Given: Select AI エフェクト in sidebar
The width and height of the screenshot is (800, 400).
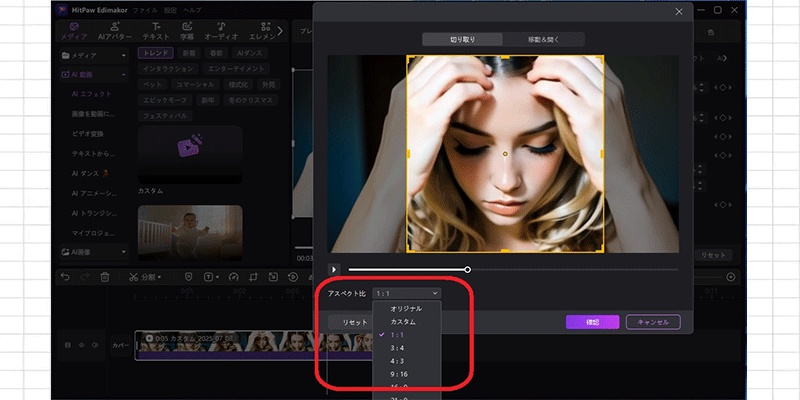Looking at the screenshot, I should (91, 94).
